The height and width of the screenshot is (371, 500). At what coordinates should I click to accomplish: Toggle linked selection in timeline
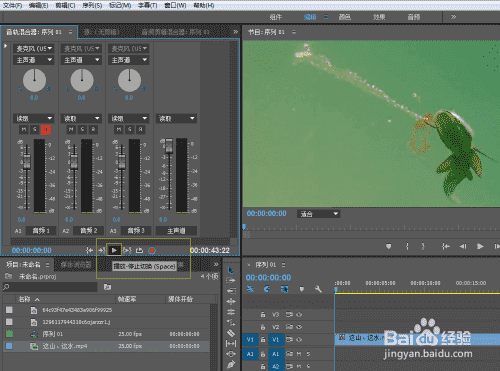pyautogui.click(x=284, y=289)
